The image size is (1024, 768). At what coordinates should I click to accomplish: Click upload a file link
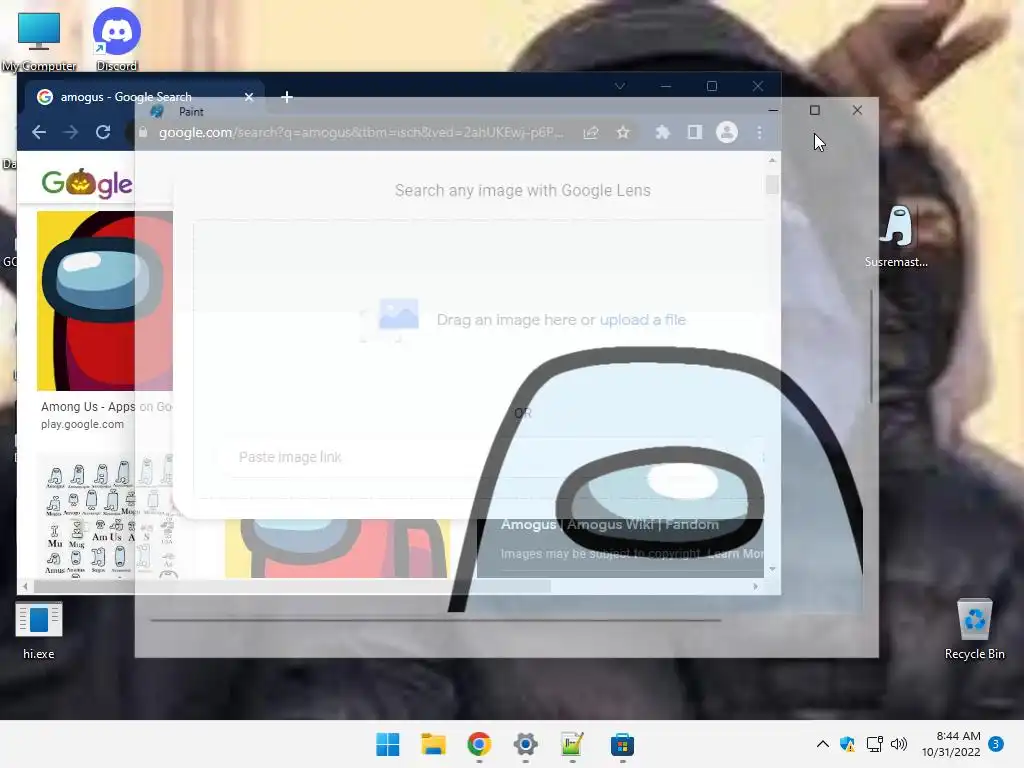click(x=643, y=320)
